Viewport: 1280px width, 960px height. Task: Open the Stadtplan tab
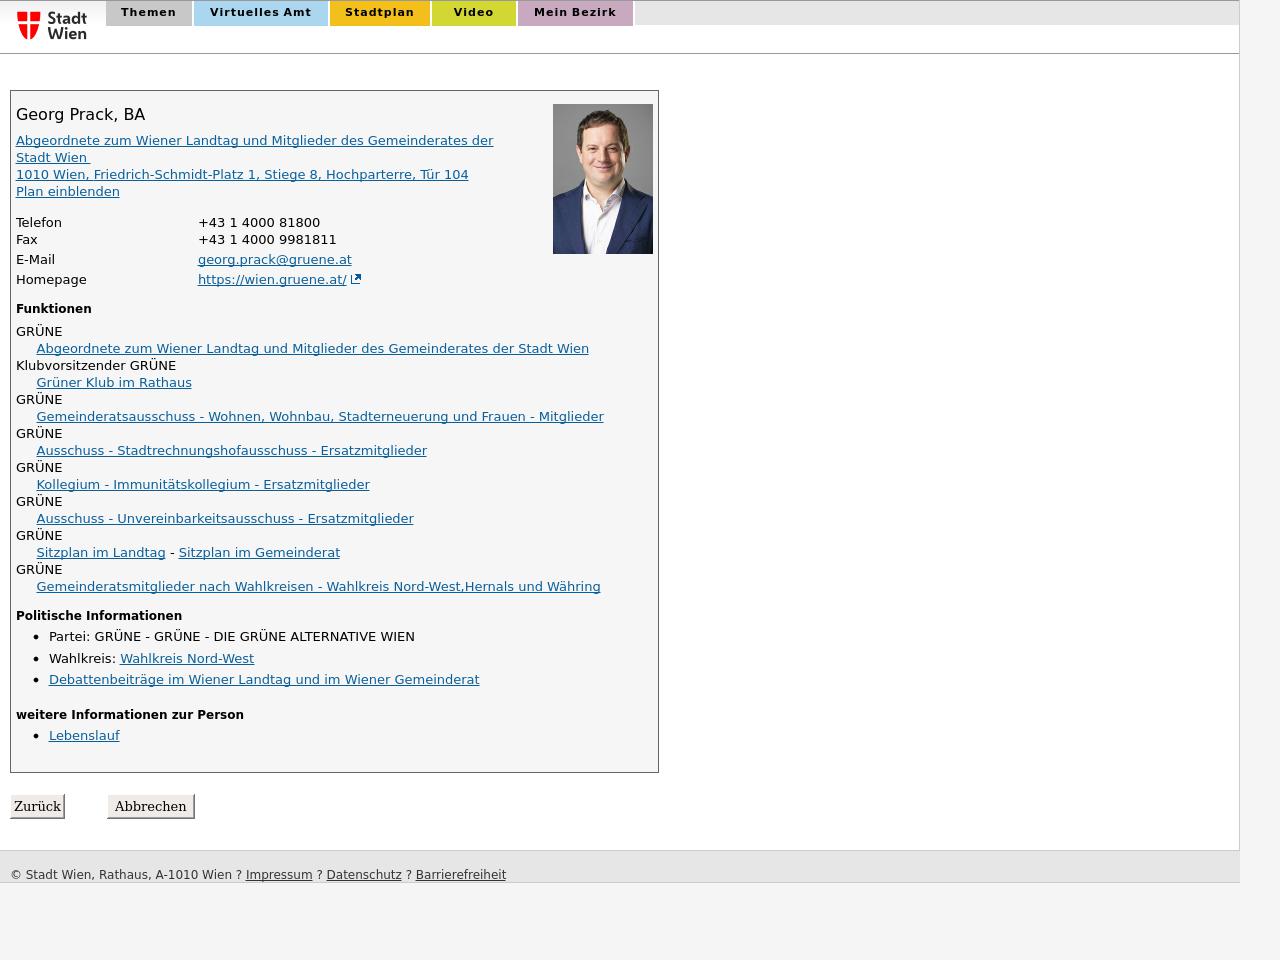coord(379,13)
